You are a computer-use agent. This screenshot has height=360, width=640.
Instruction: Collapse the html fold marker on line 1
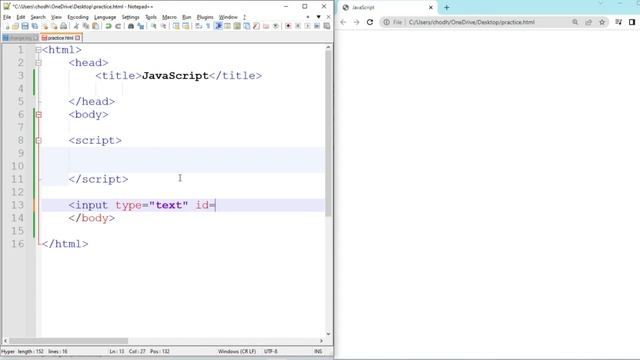[38, 50]
